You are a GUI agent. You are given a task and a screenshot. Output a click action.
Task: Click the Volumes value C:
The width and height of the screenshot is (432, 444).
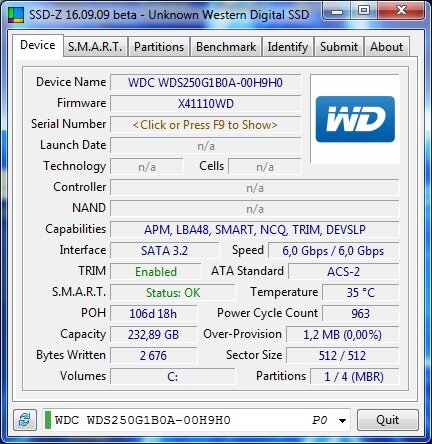tap(173, 377)
